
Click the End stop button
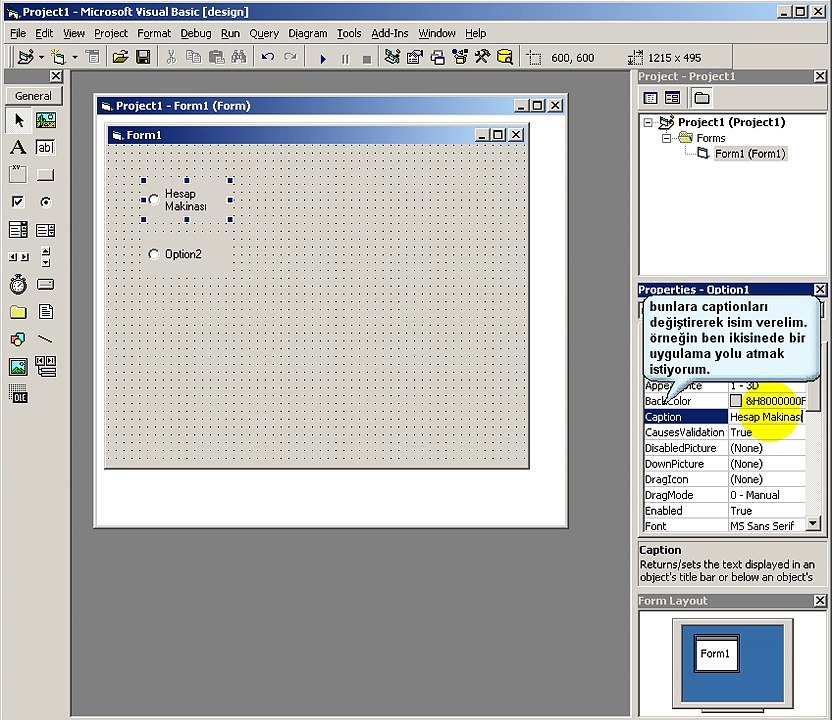367,59
